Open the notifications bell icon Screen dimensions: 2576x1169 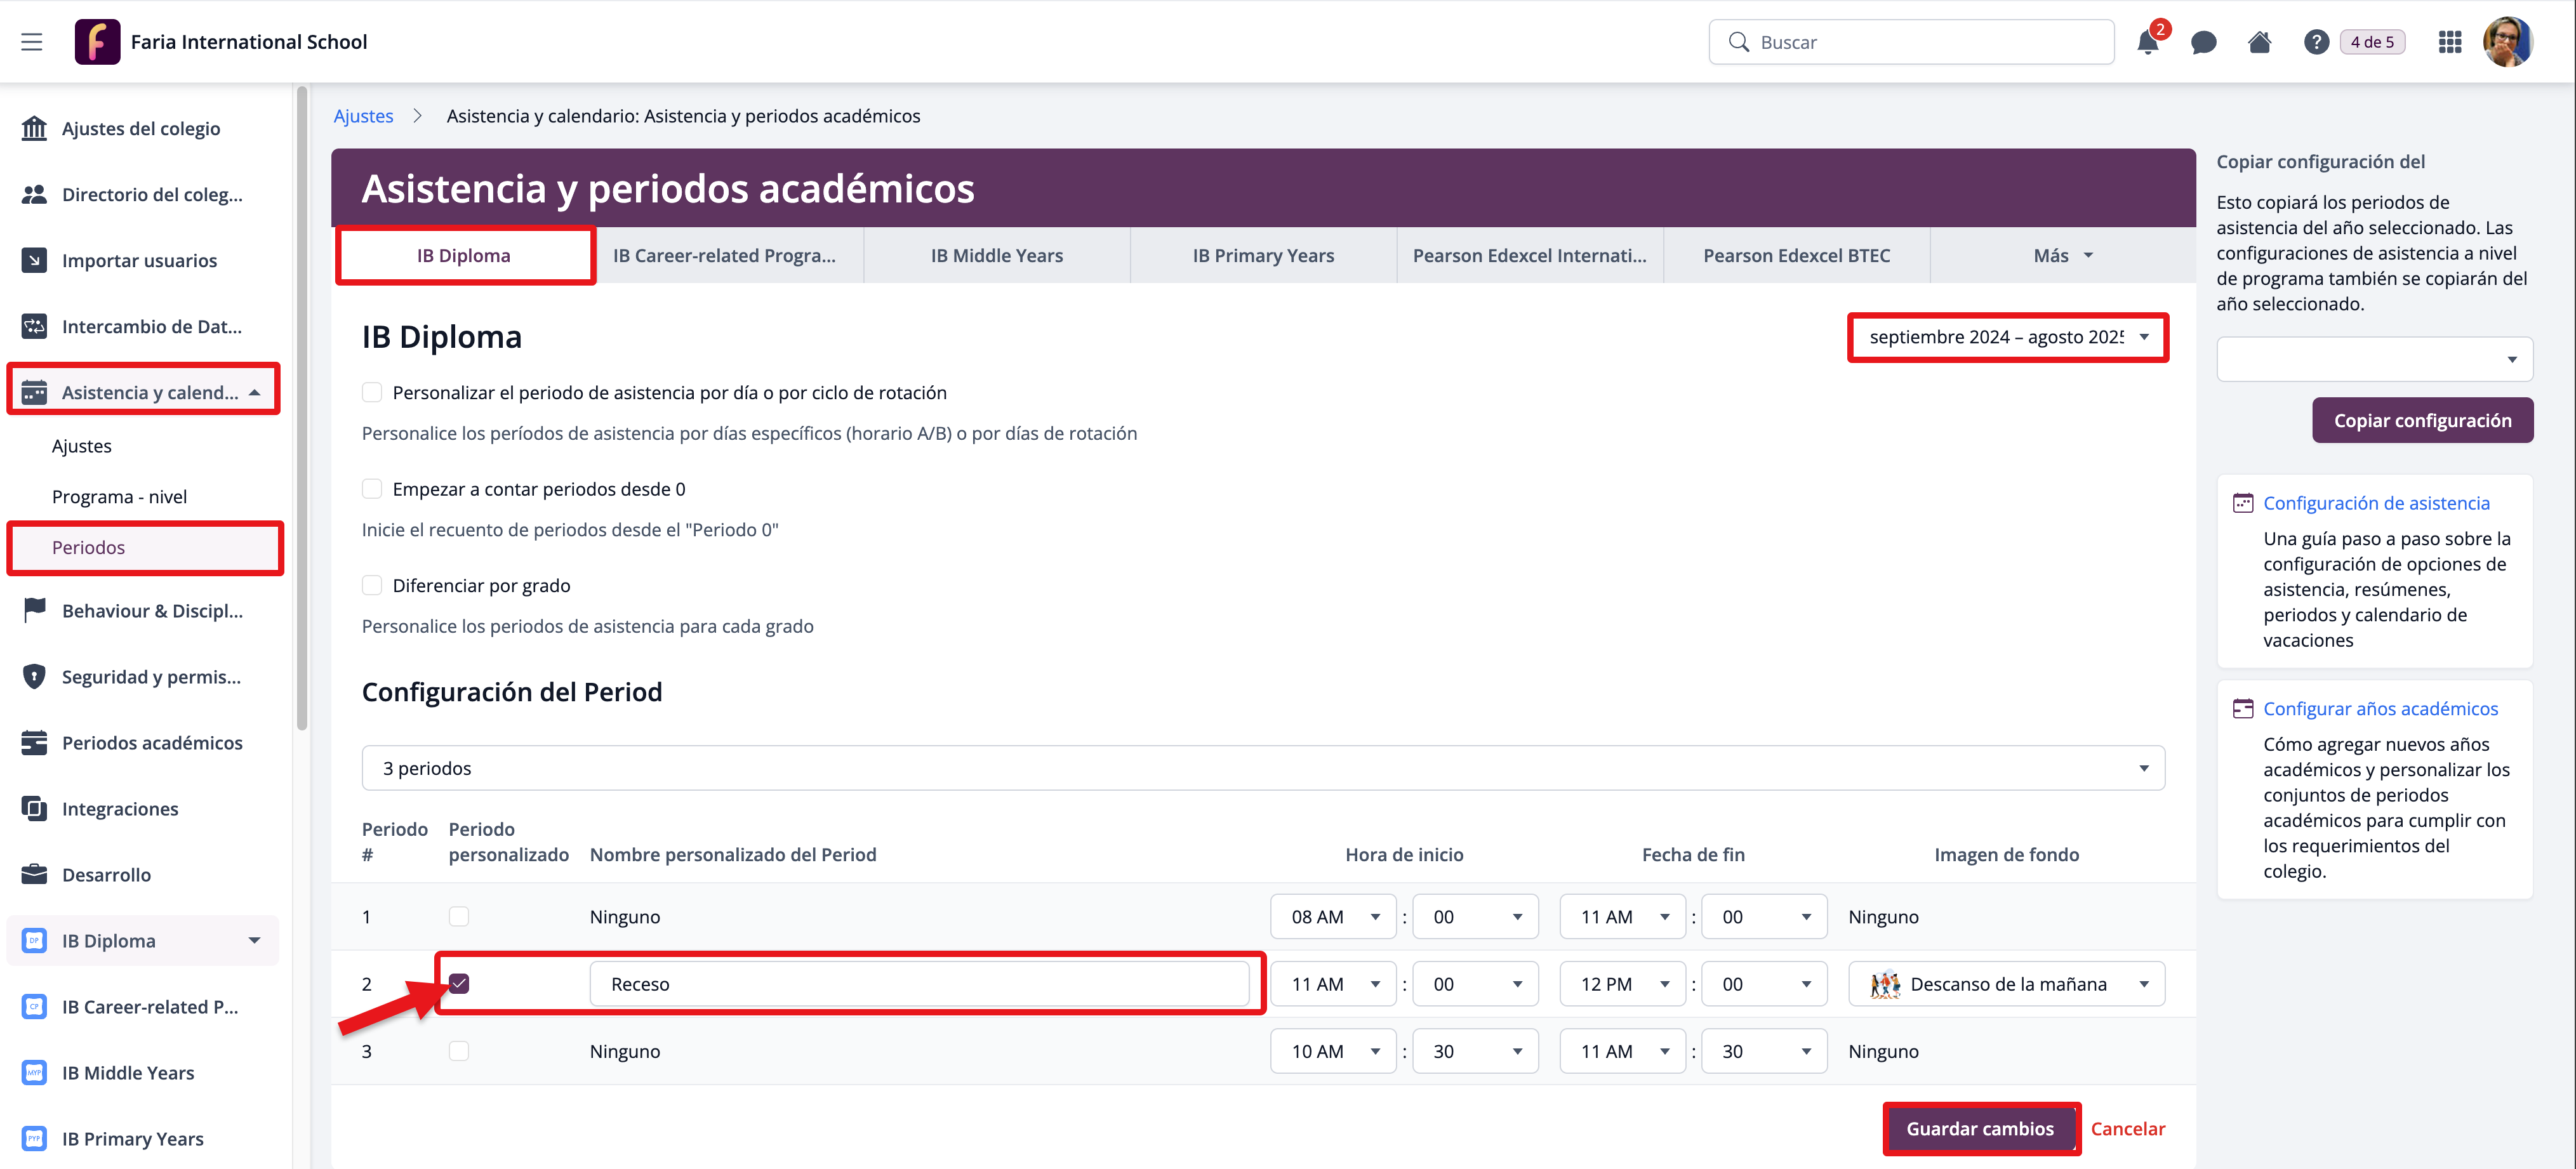click(2147, 42)
